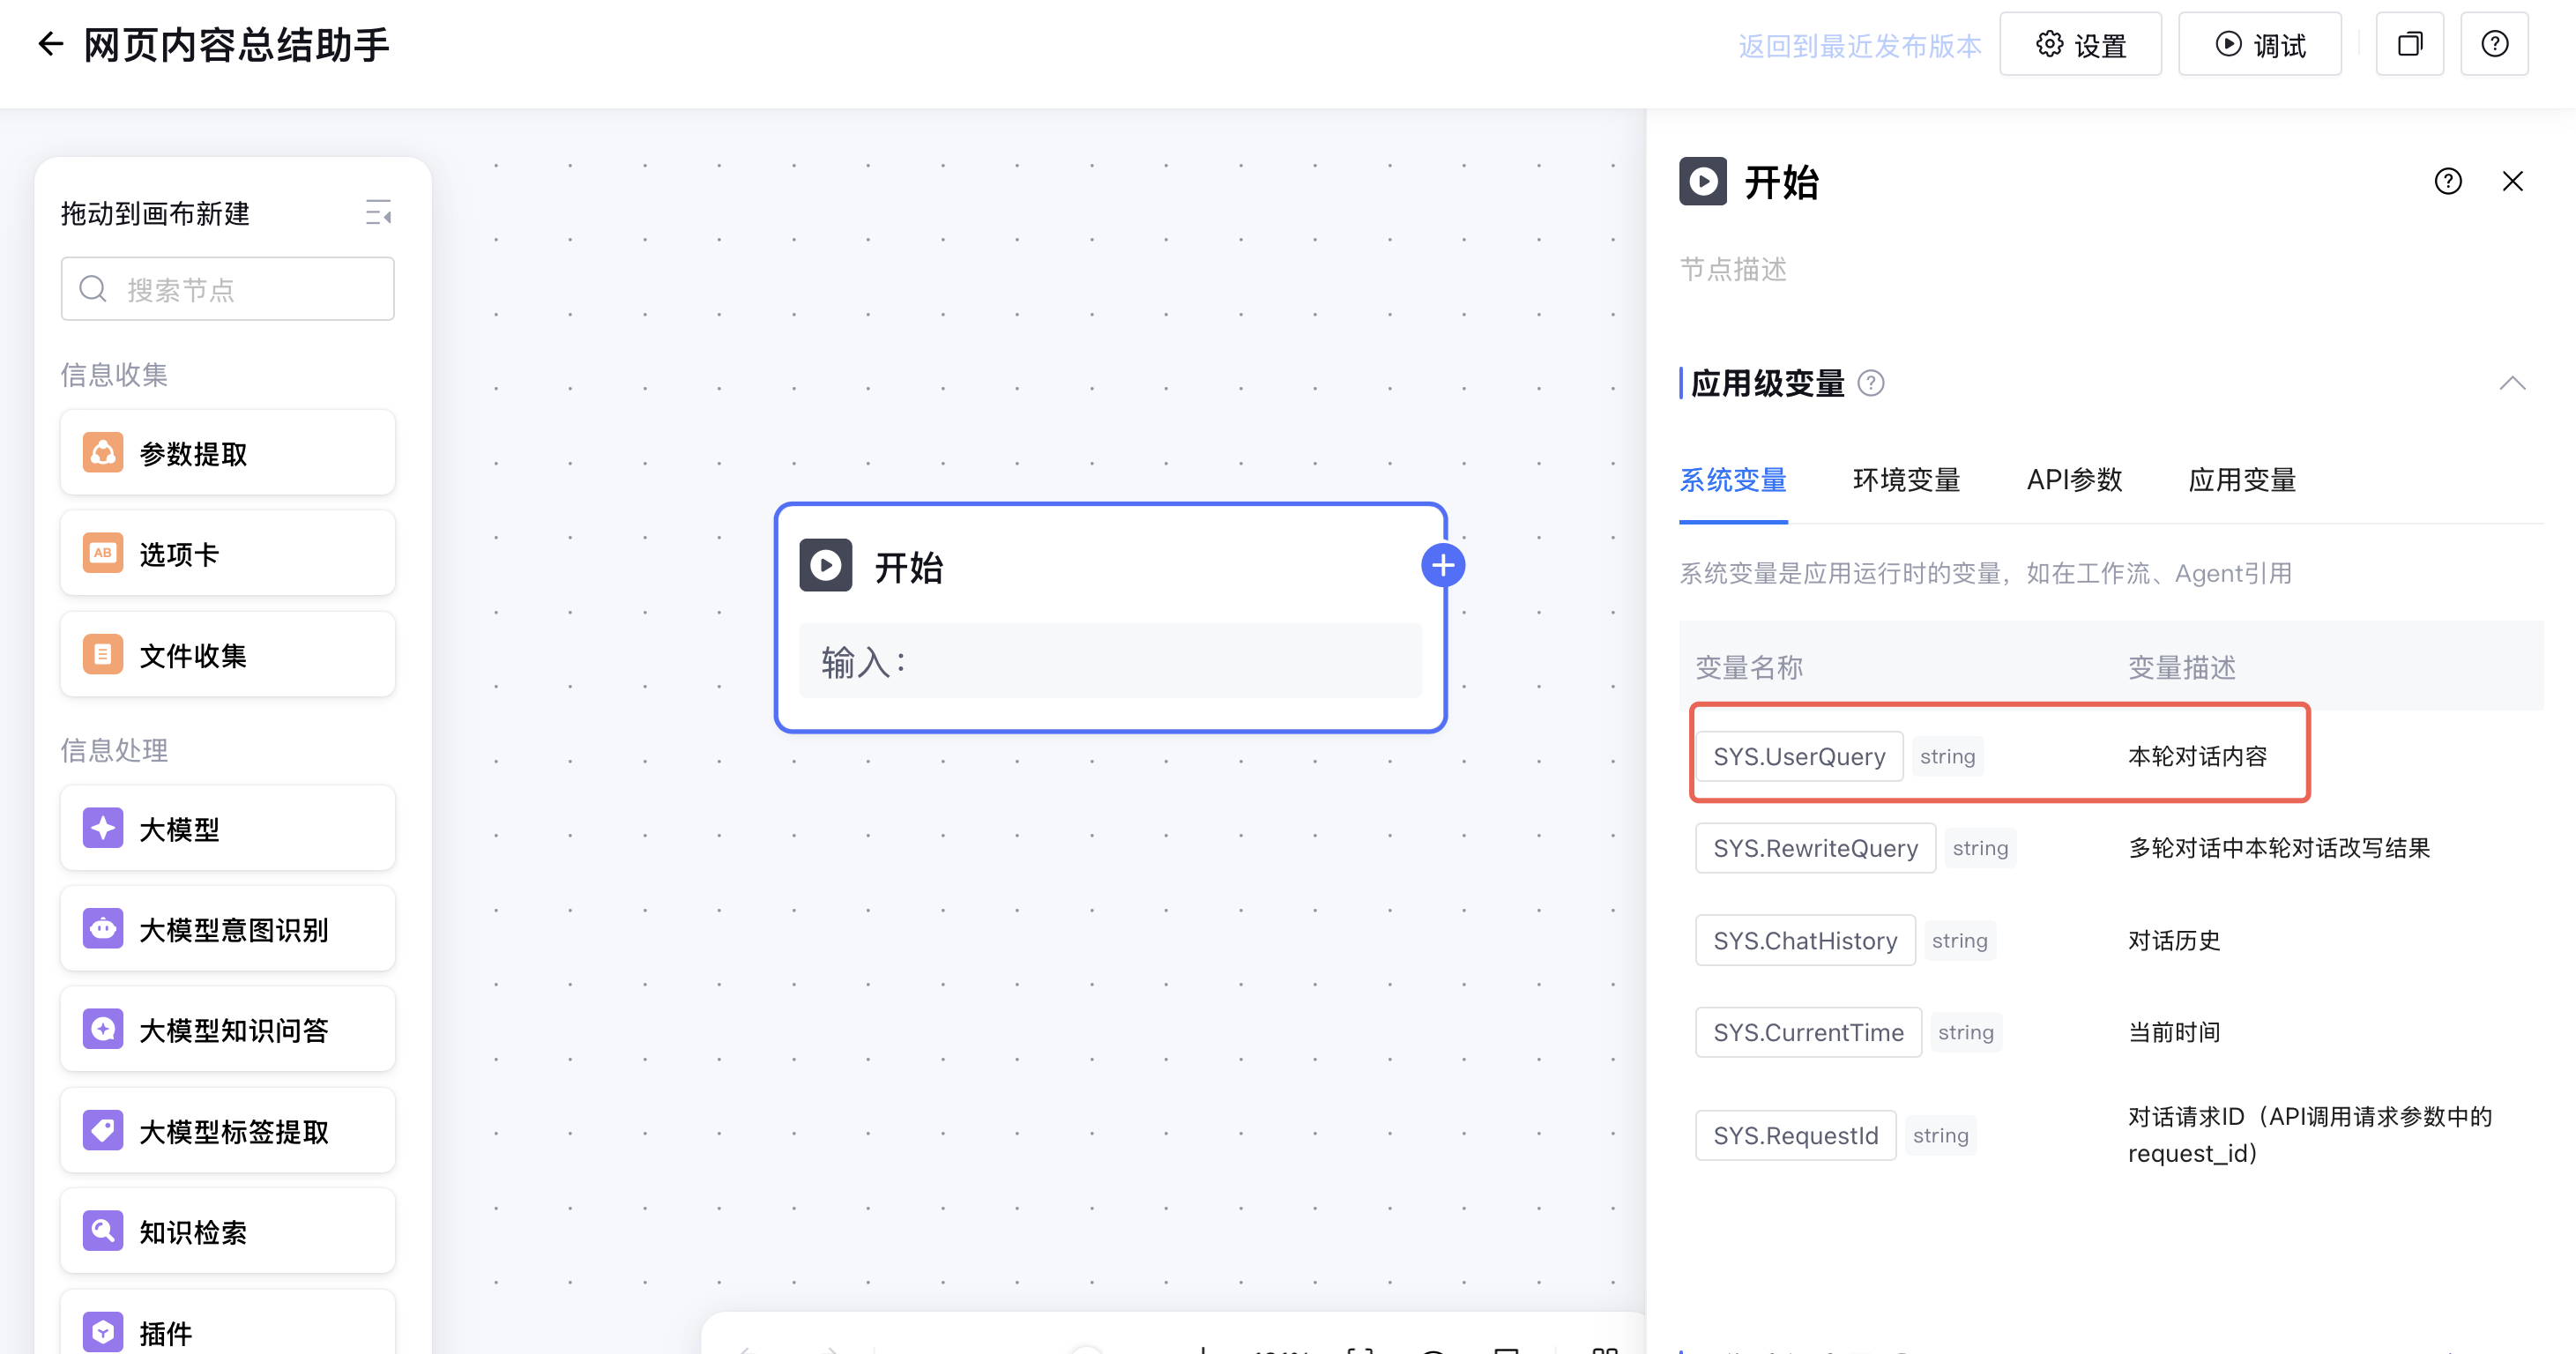Switch to the 环境变量 tab

(1906, 480)
